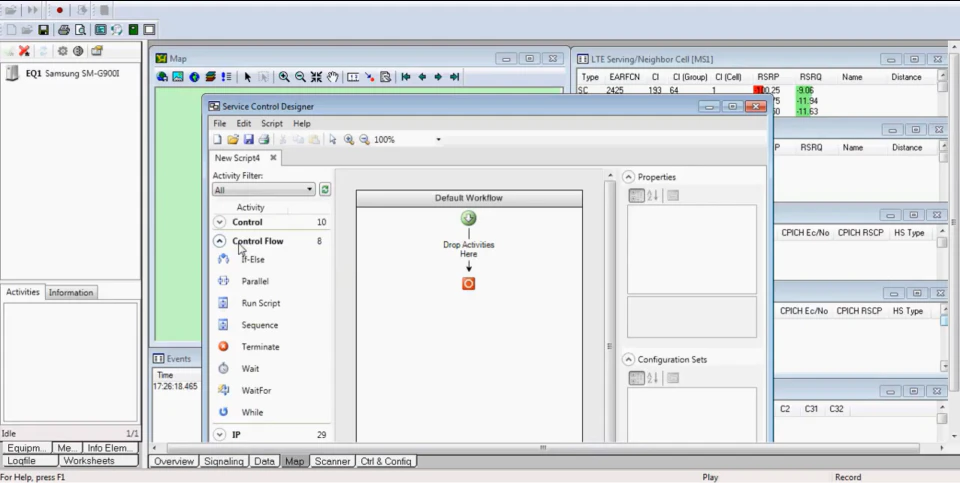Open the File menu in Service Control Designer

tap(219, 123)
